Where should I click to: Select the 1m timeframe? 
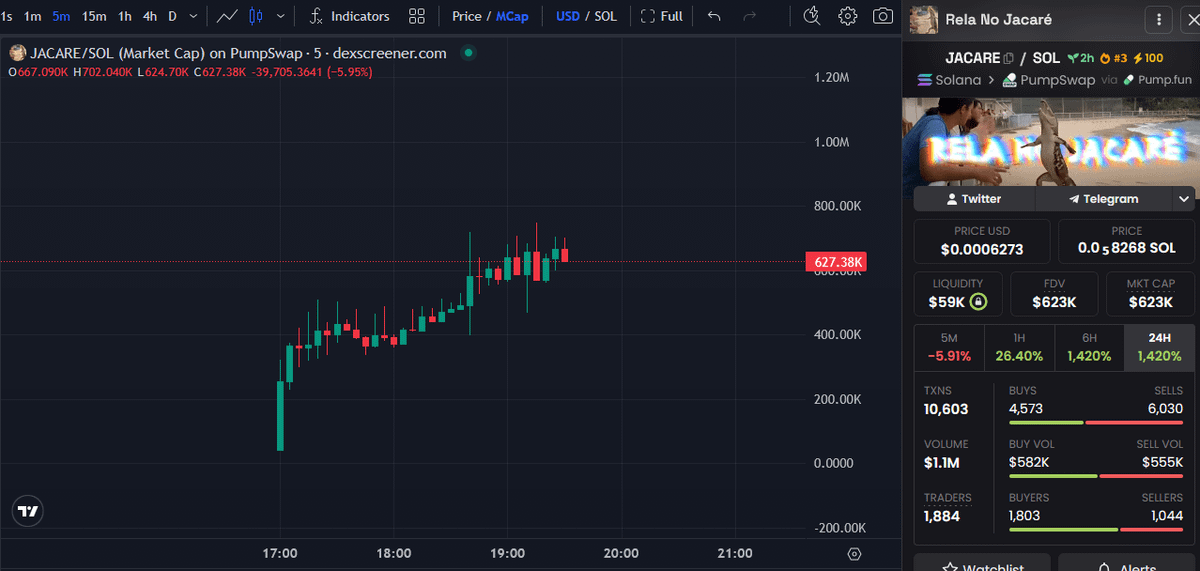[33, 16]
